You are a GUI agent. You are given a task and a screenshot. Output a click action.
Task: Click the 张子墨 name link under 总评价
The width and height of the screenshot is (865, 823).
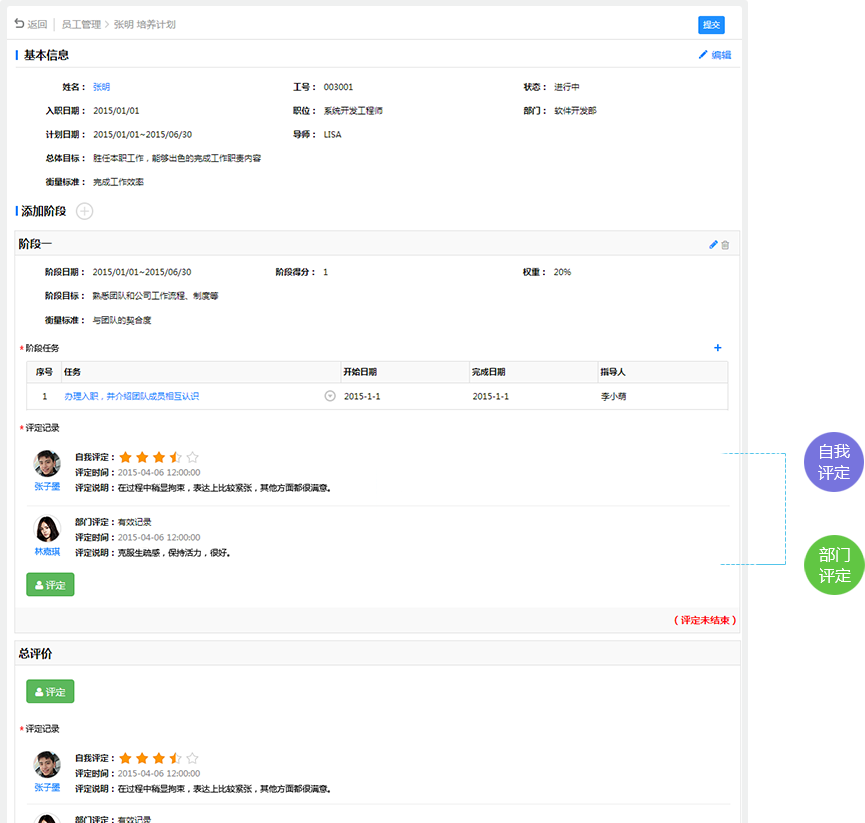coord(47,787)
